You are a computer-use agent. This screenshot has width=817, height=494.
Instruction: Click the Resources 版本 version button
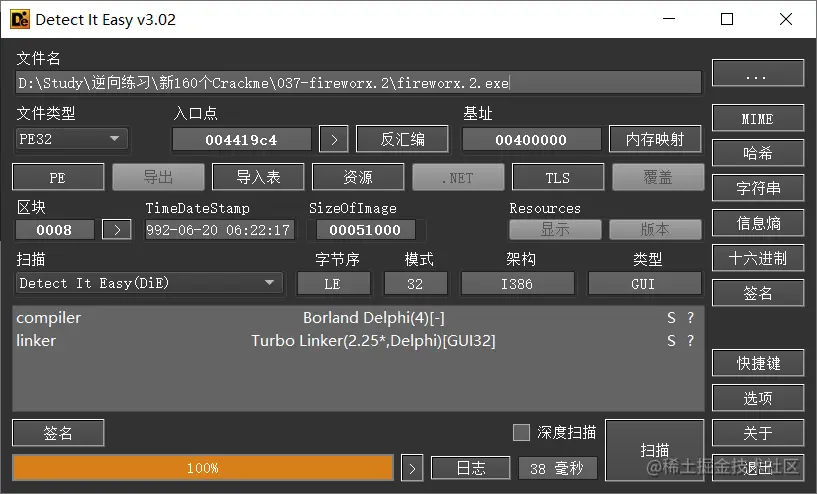click(655, 229)
